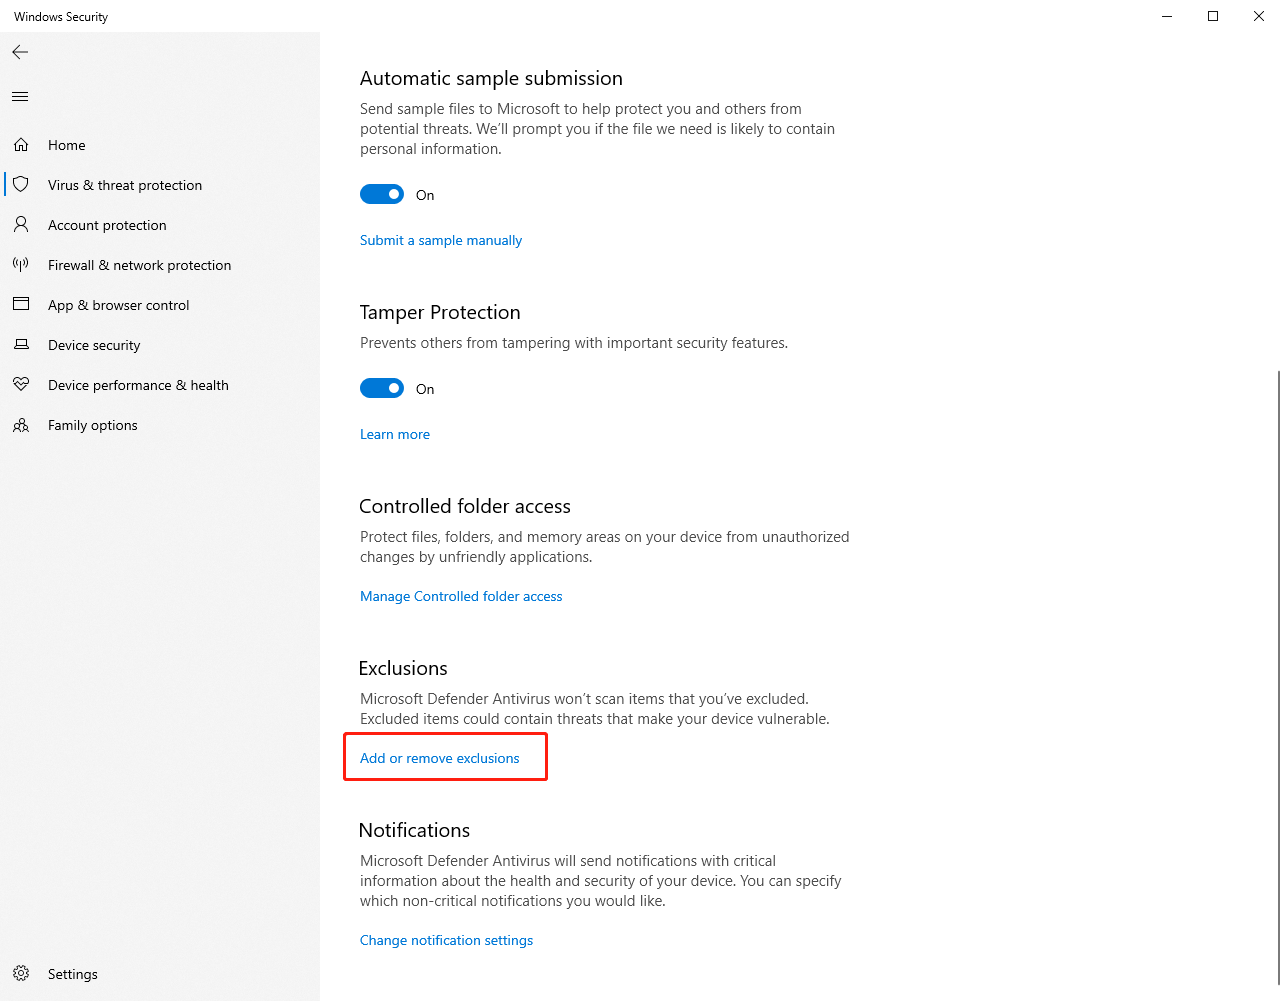Click the Windows Security window title

pos(61,17)
